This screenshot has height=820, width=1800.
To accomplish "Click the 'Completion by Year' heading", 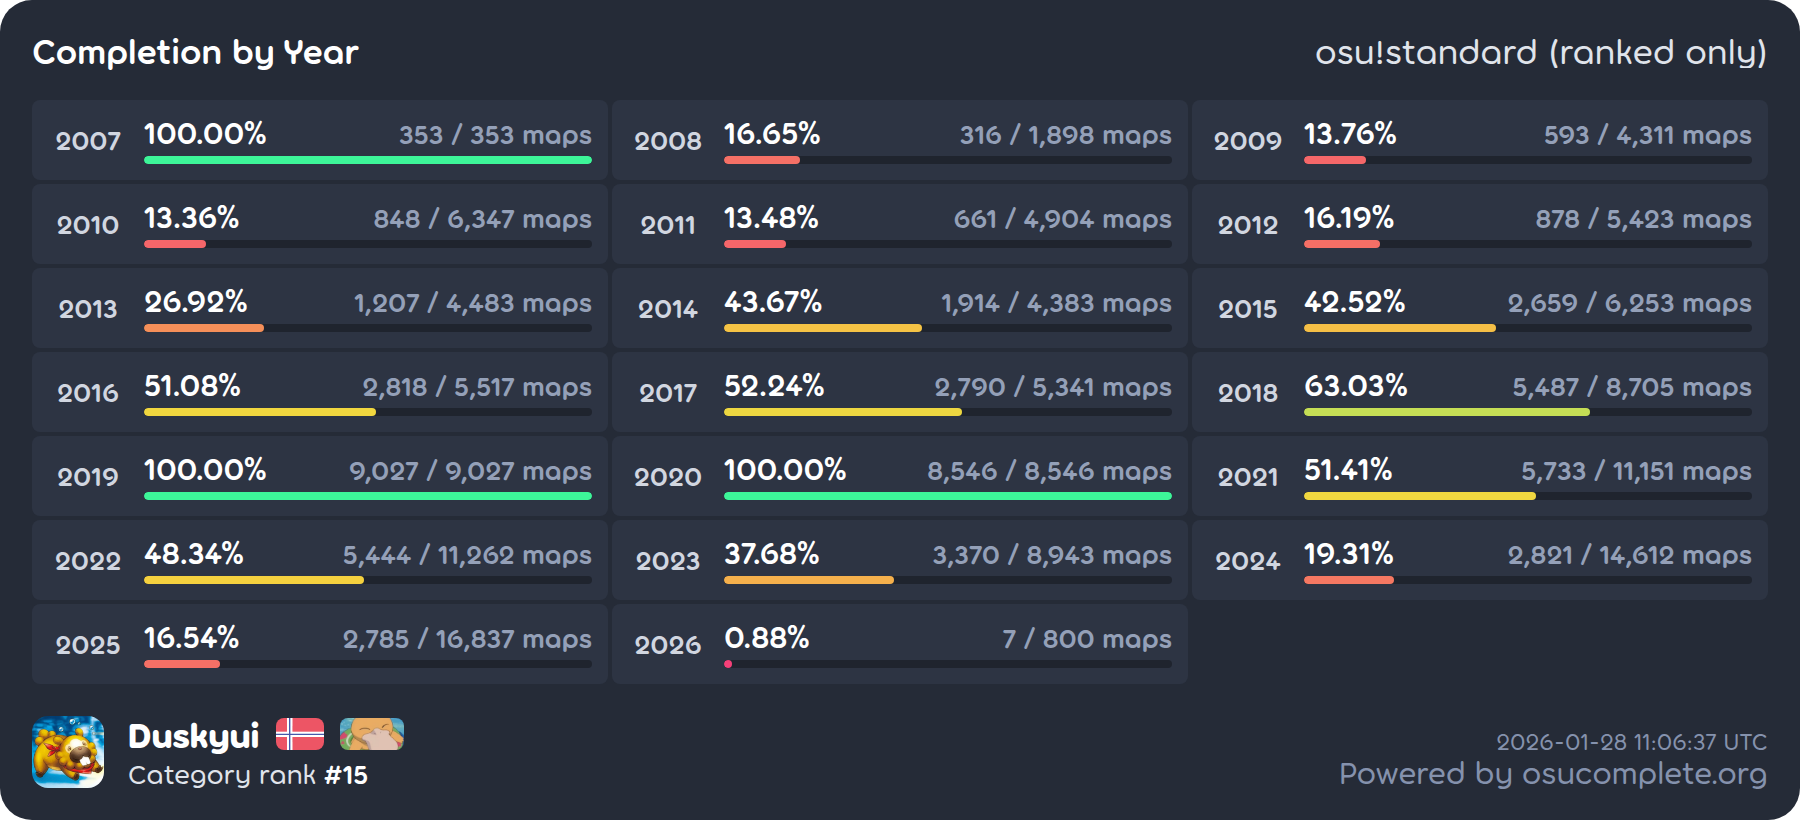I will click(196, 52).
